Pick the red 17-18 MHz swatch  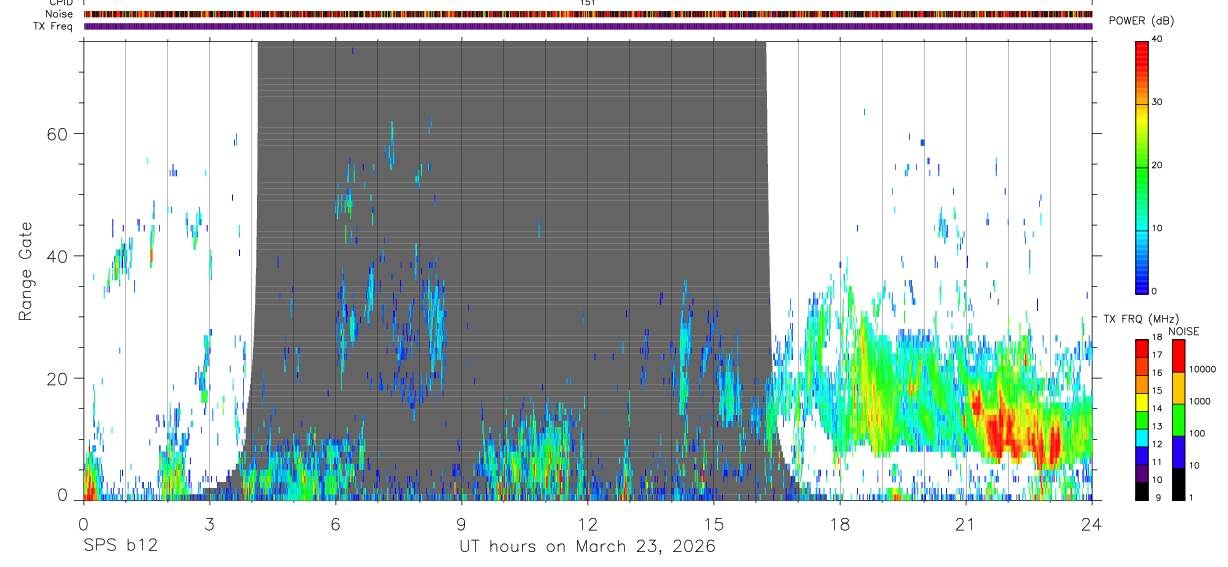[x=1142, y=348]
